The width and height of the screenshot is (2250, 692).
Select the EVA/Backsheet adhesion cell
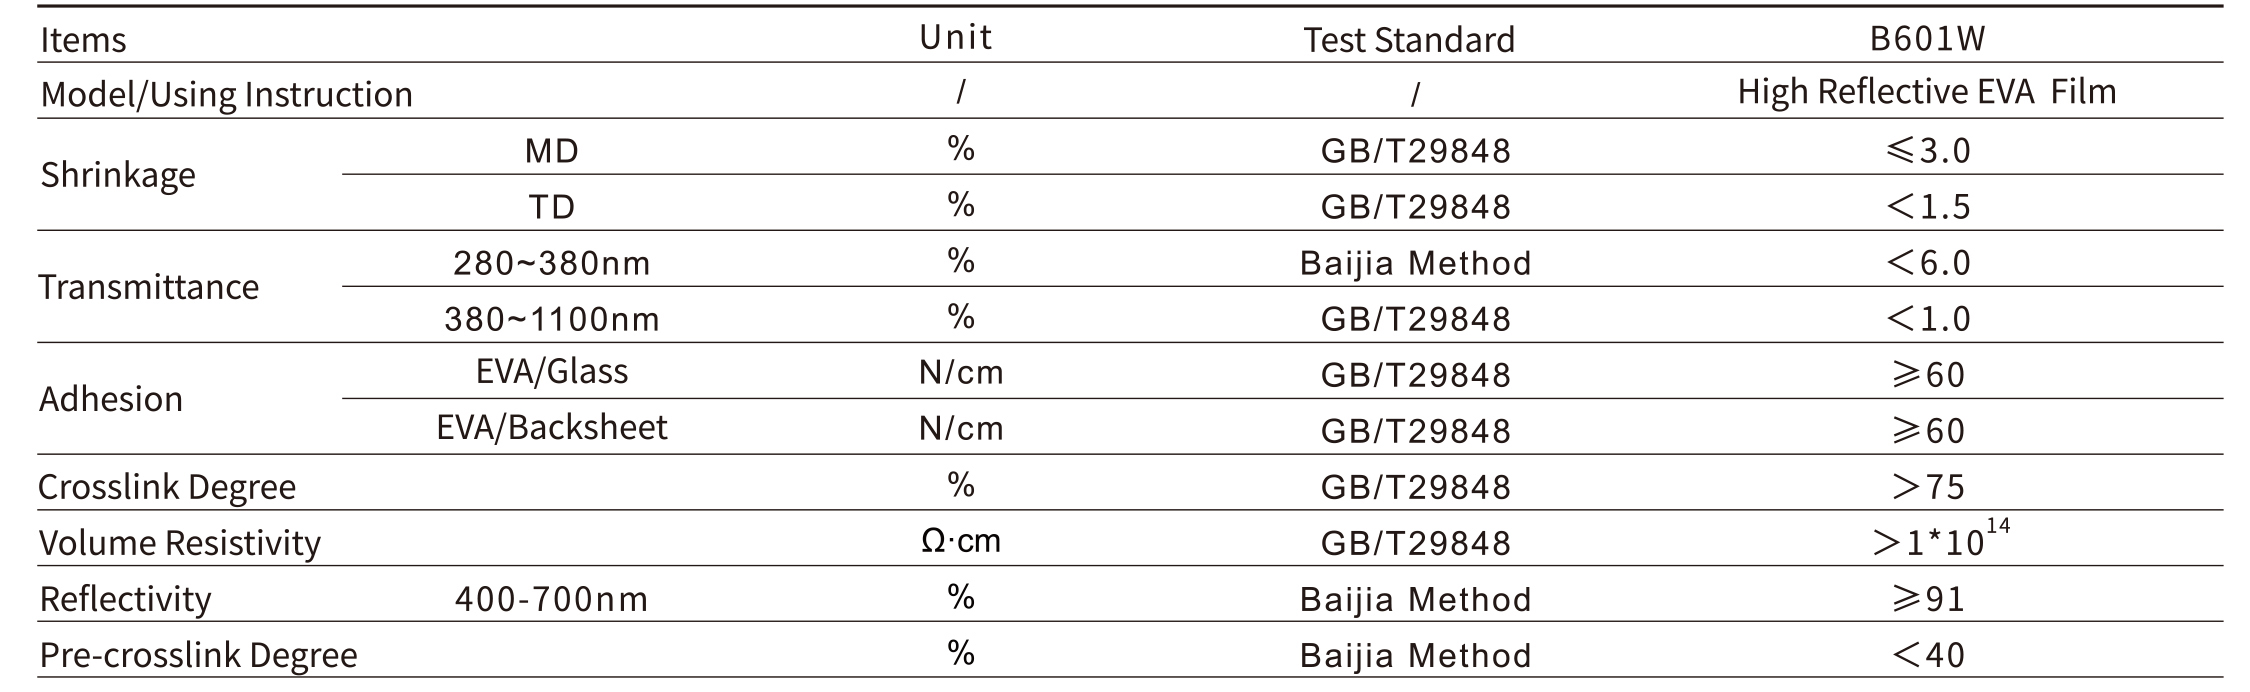(552, 428)
